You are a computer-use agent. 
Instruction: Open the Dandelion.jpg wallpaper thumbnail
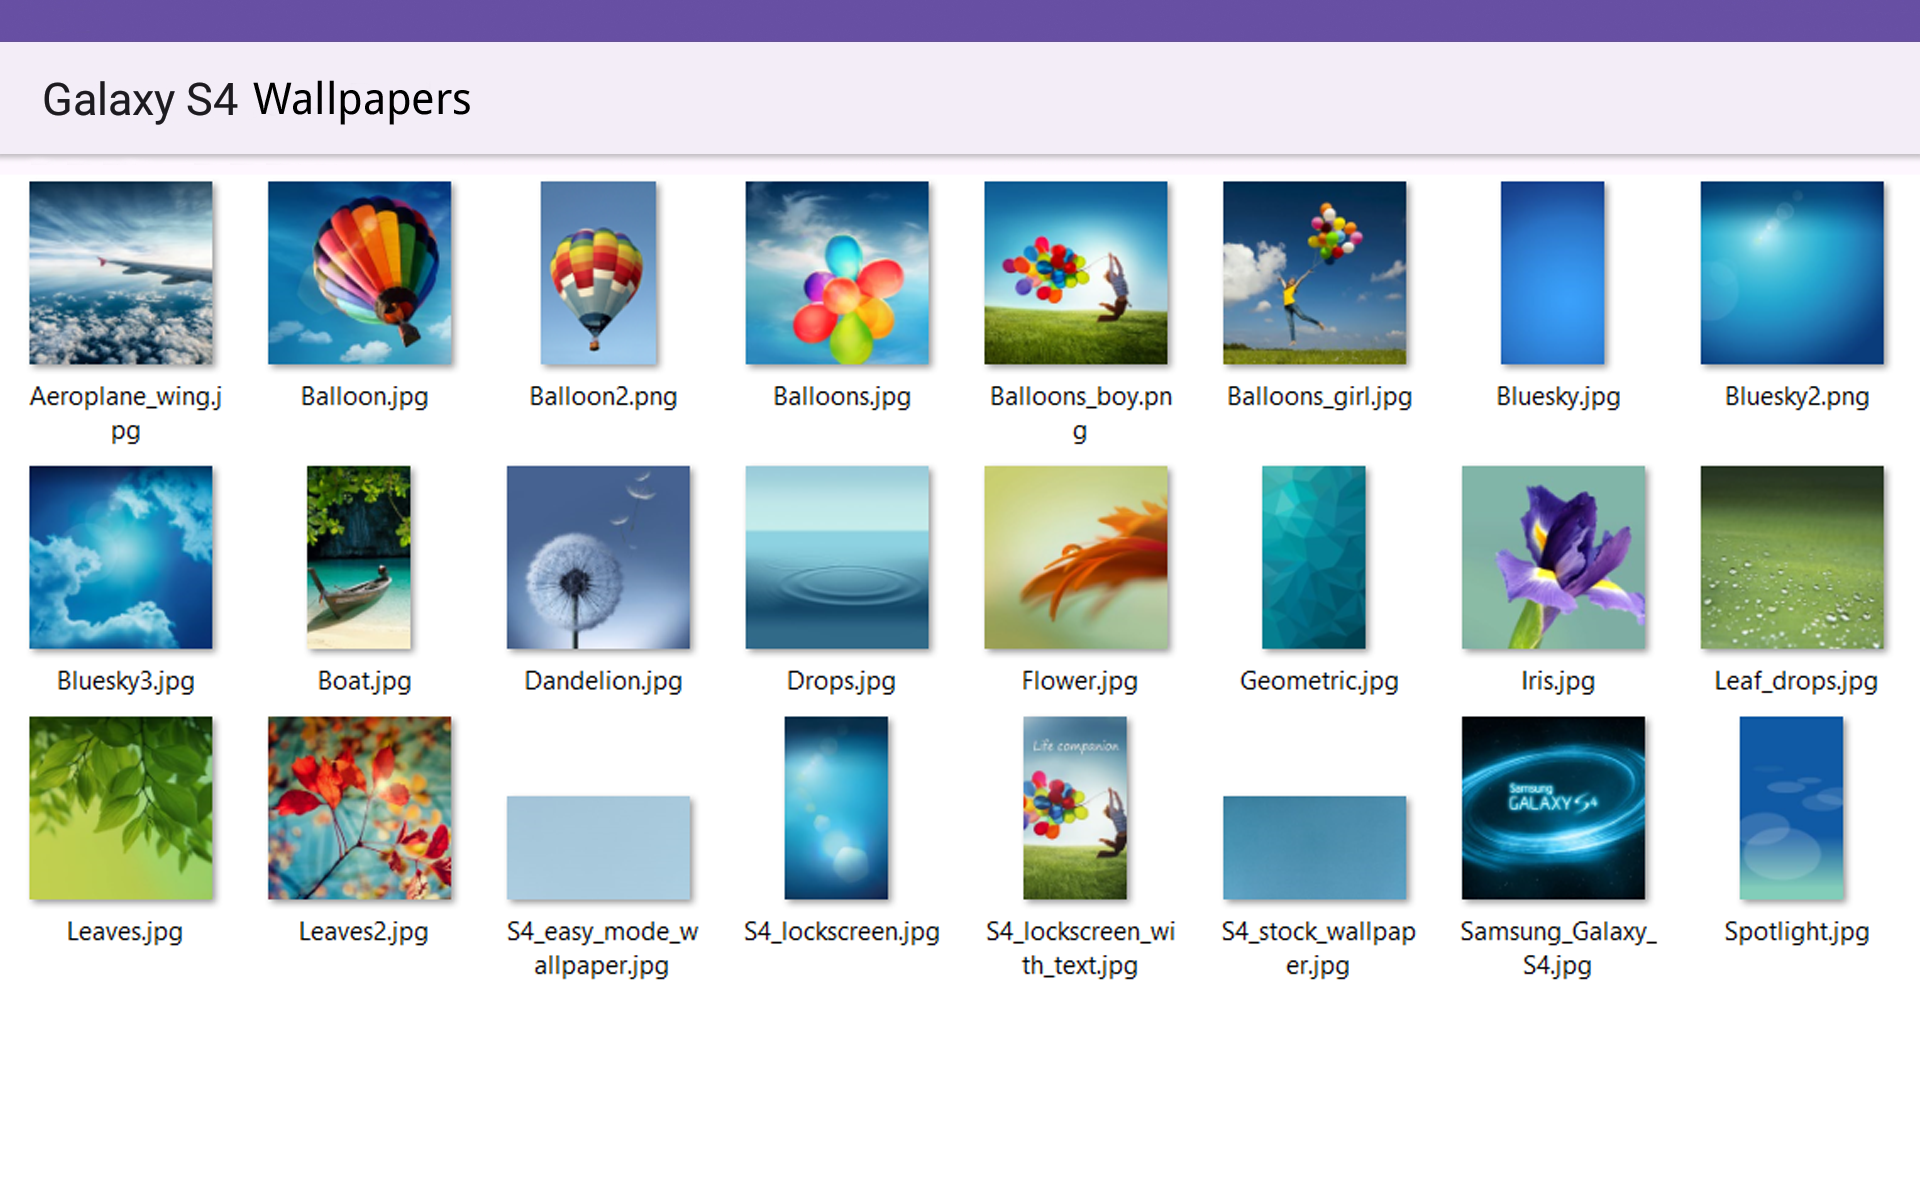coord(598,557)
